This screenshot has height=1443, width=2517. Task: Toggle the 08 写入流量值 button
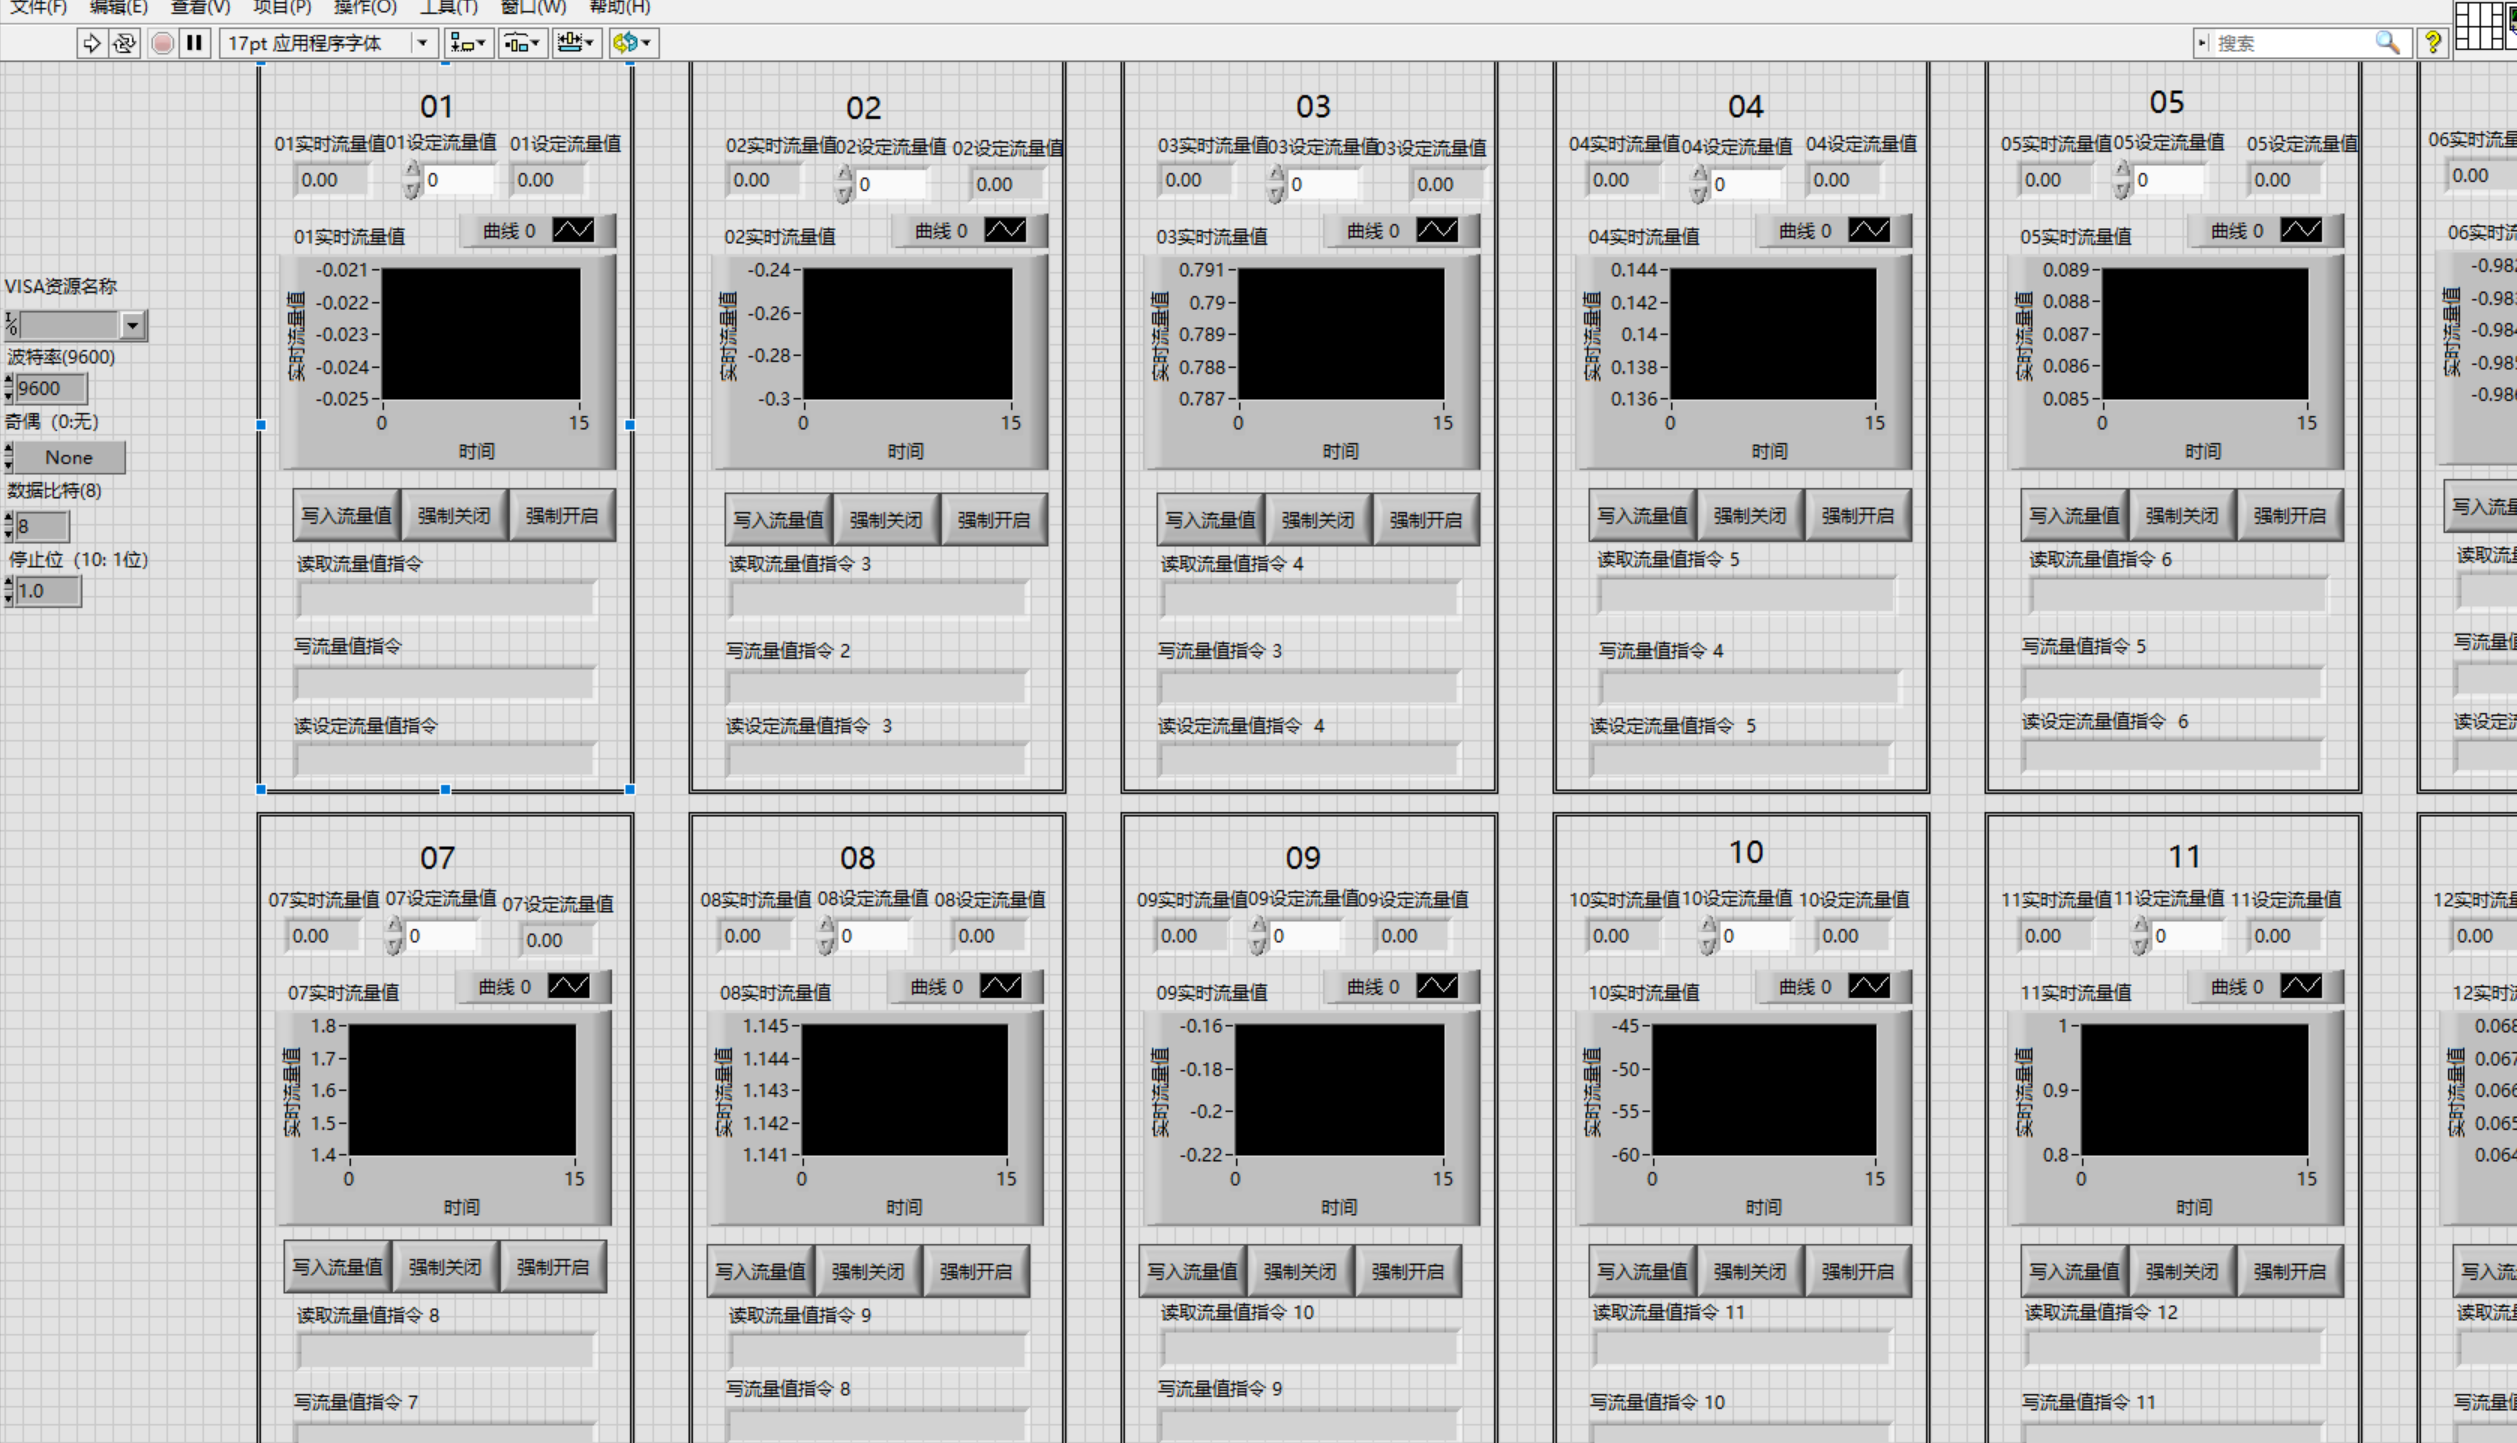pyautogui.click(x=760, y=1271)
